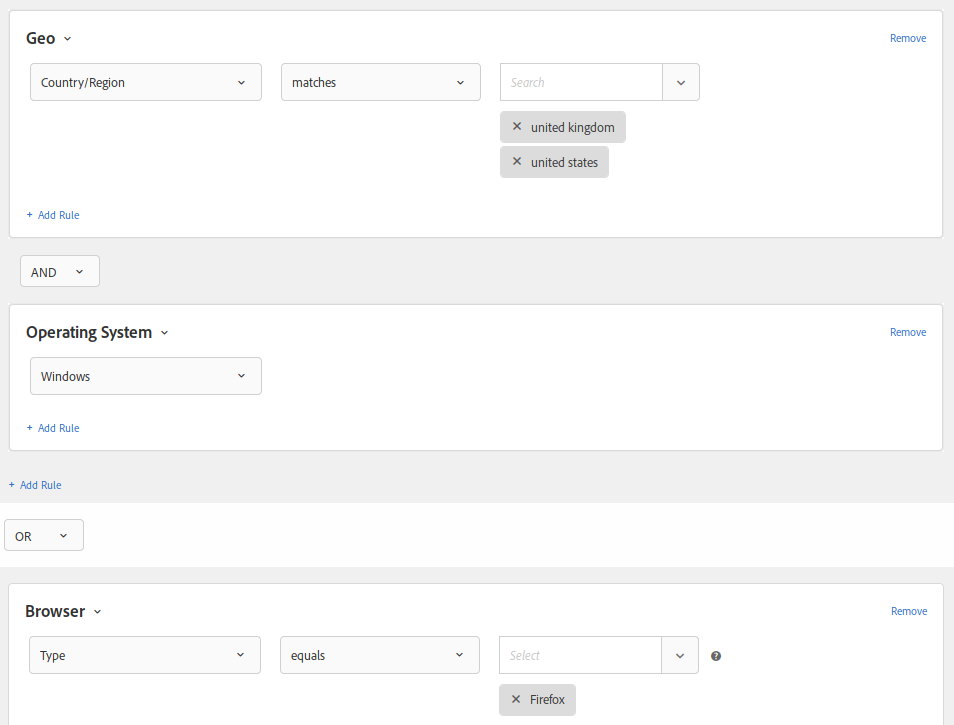Viewport: 954px width, 725px height.
Task: Expand the Browser category chevron
Action: (x=97, y=612)
